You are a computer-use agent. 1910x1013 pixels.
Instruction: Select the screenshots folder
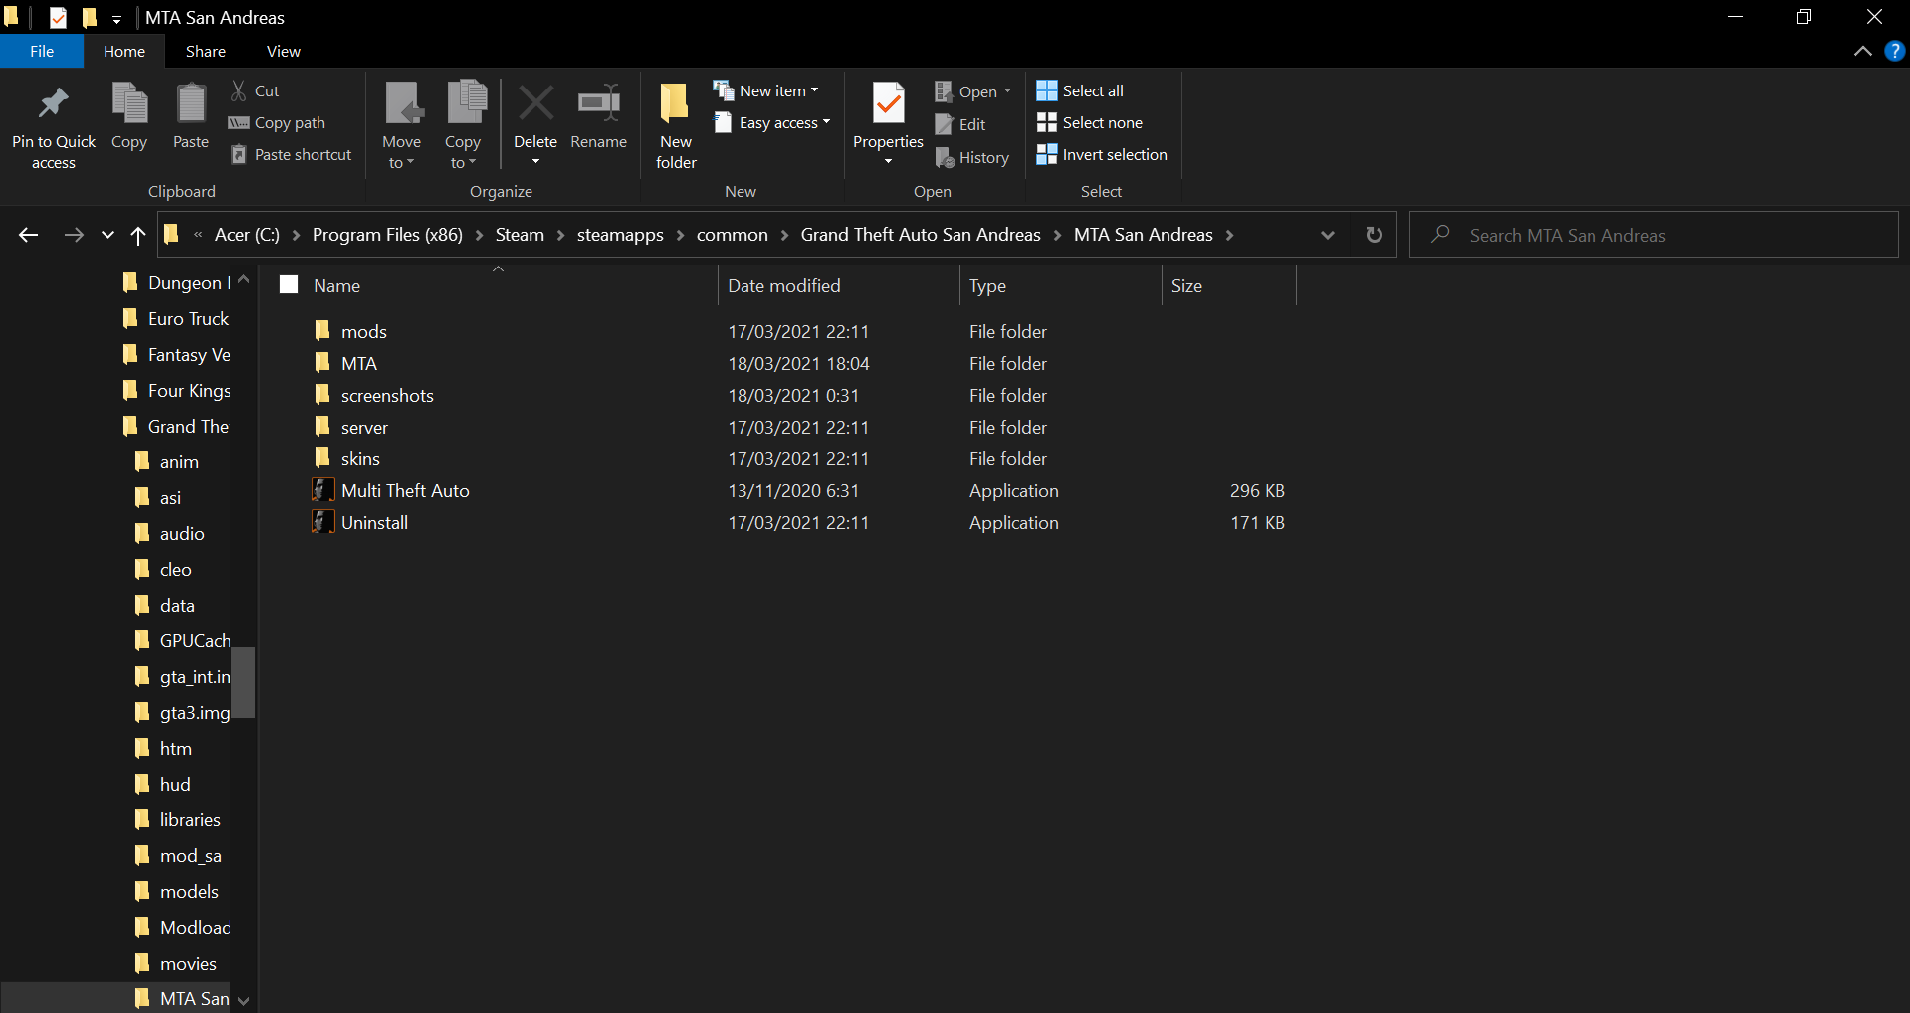point(386,395)
